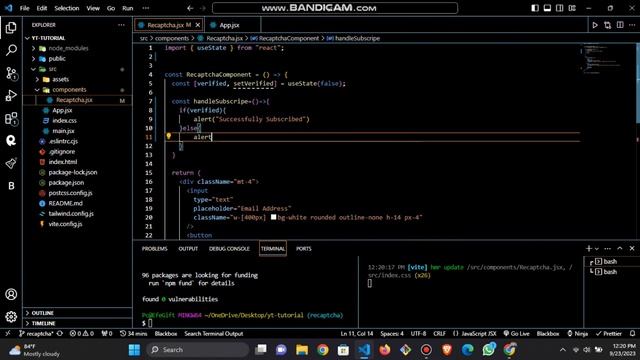Close the terminal panel
Screen dimensions: 640x360
click(632, 248)
